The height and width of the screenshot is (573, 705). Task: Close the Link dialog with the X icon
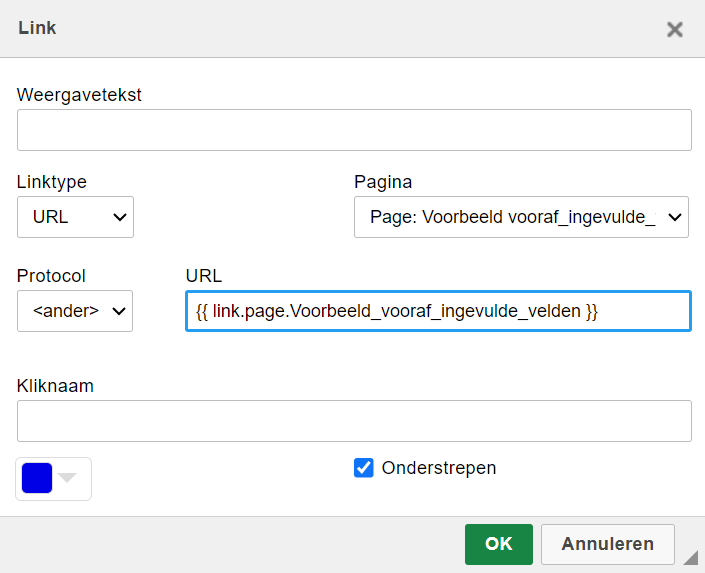675,29
